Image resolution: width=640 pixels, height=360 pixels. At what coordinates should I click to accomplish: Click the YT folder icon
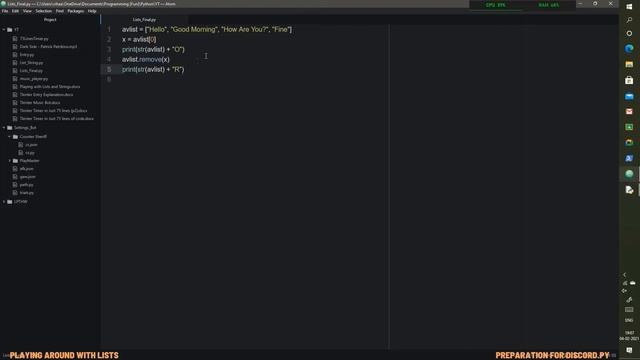tap(10, 30)
